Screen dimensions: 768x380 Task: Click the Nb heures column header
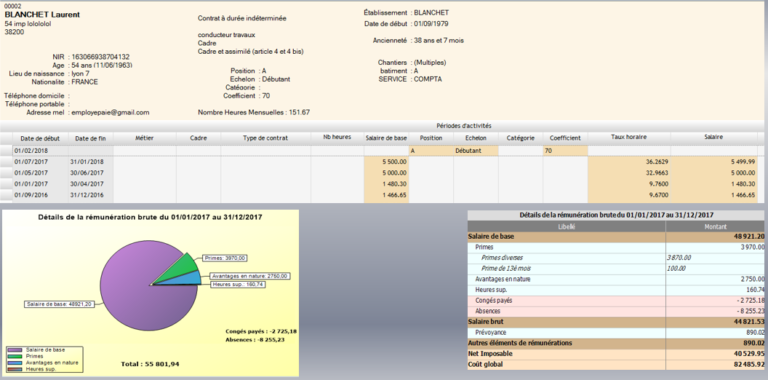click(x=337, y=137)
